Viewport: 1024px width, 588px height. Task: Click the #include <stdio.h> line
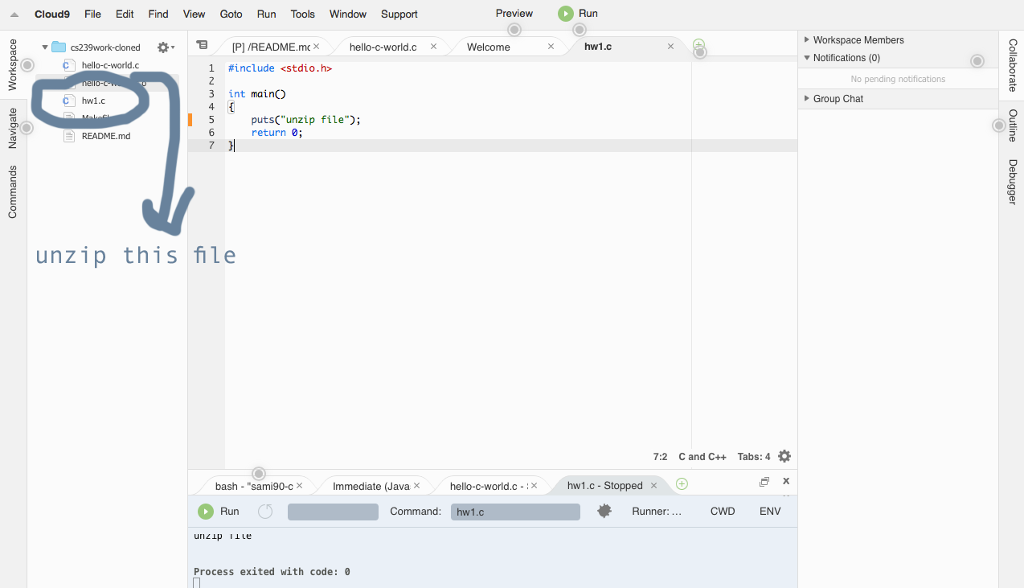pos(280,68)
